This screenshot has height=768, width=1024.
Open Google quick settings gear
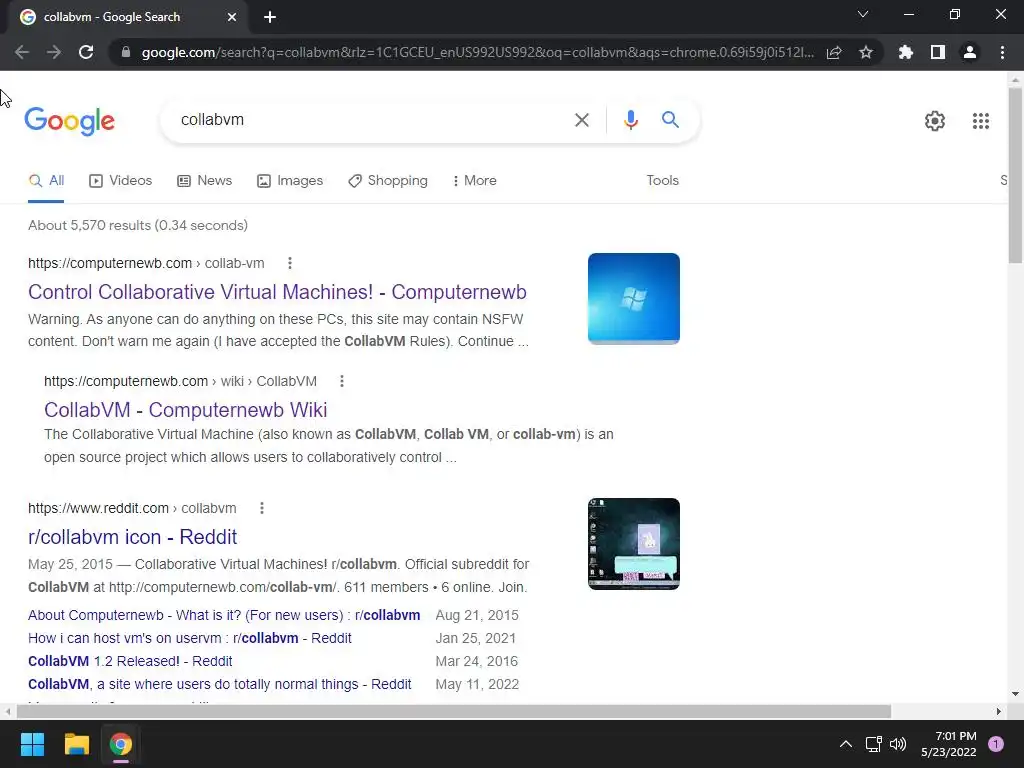935,121
